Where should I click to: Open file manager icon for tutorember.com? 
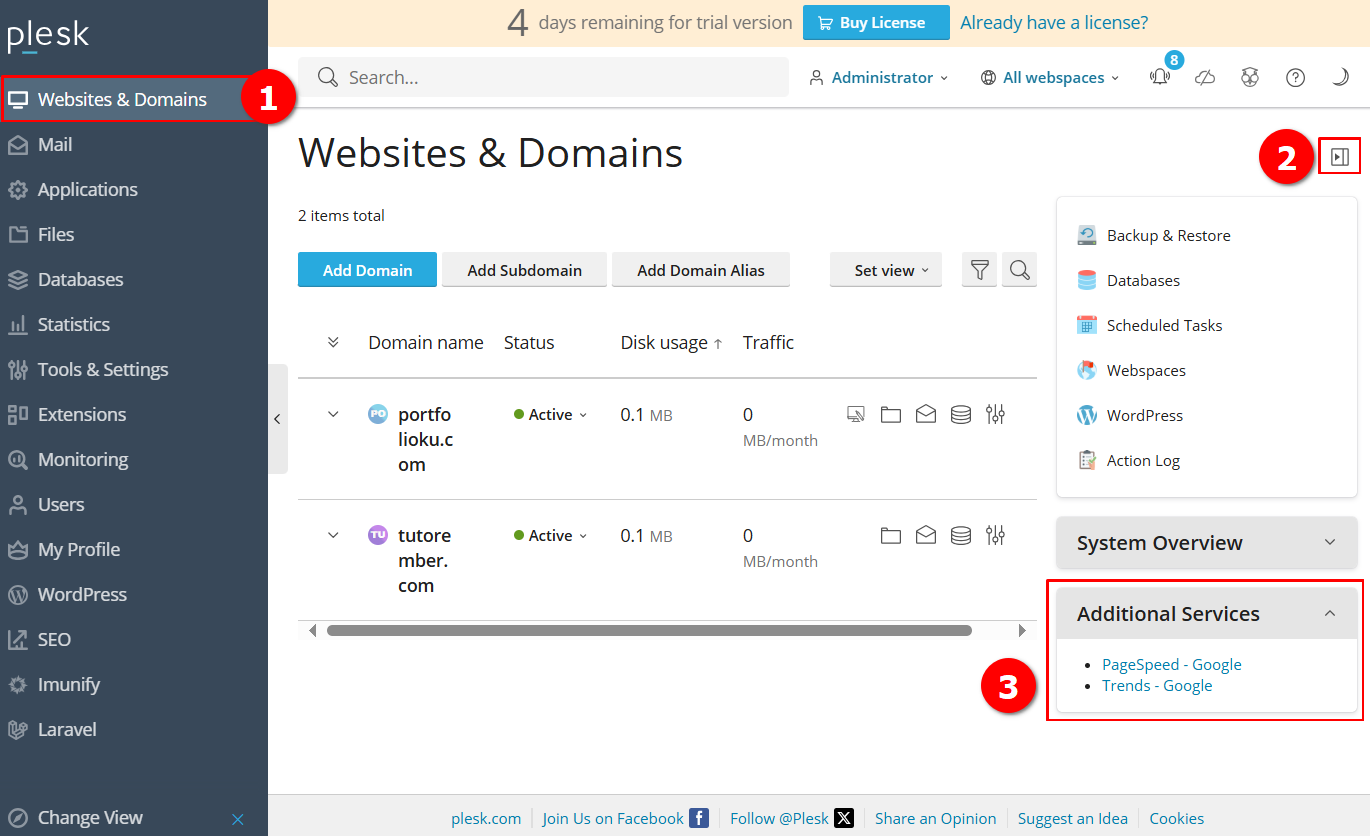tap(891, 535)
